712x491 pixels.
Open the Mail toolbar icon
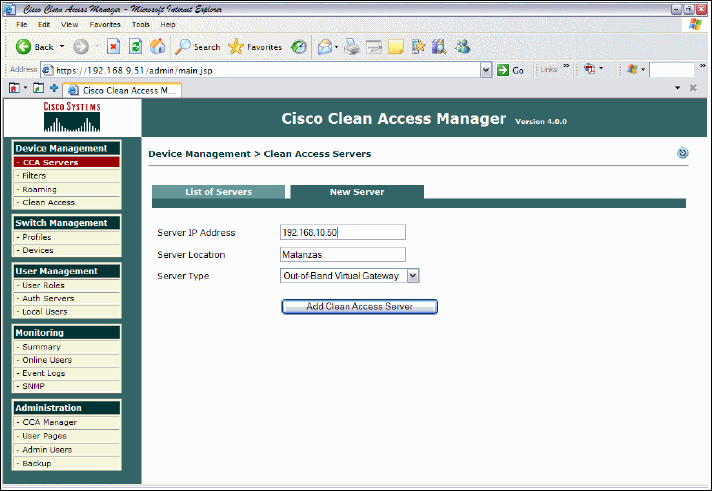coord(325,47)
